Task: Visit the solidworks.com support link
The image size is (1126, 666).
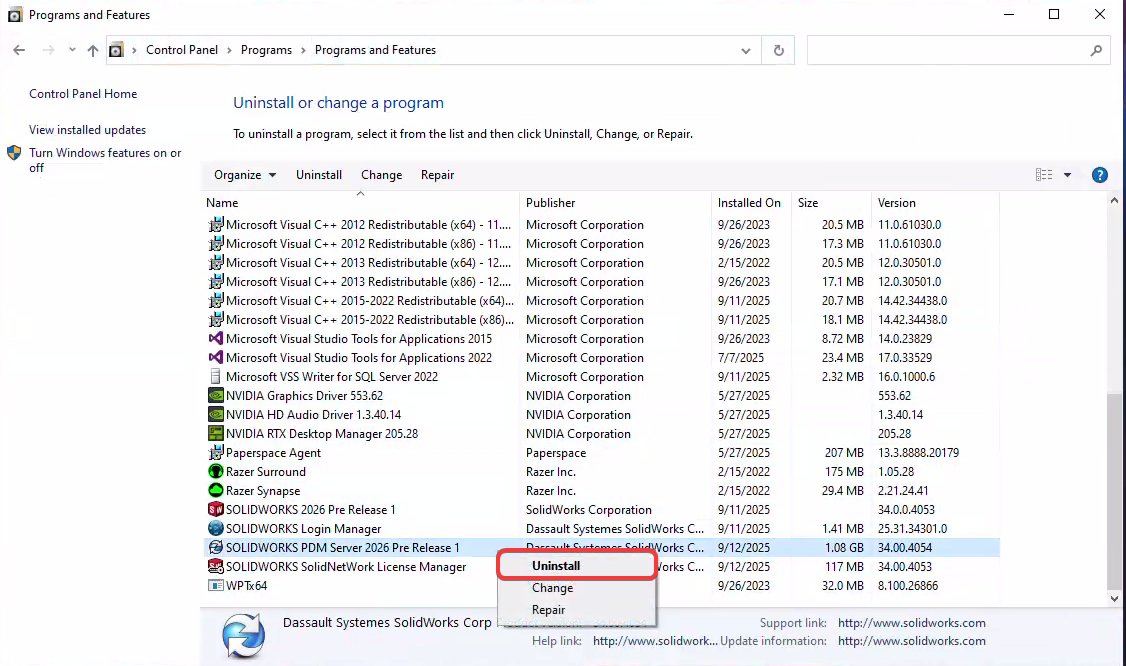Action: coord(911,622)
